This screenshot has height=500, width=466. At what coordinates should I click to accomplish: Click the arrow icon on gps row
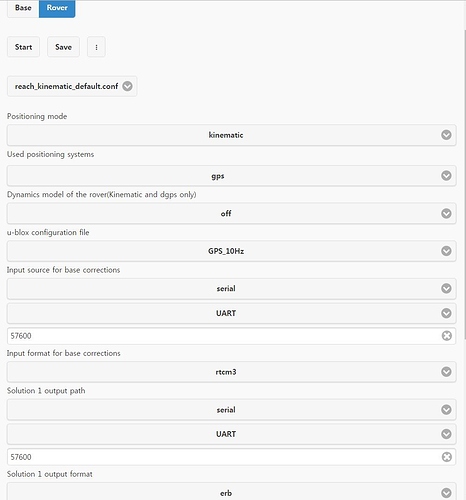[x=446, y=176]
